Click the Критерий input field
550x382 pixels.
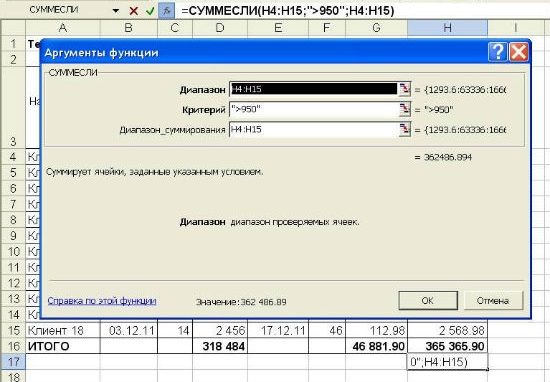click(314, 109)
